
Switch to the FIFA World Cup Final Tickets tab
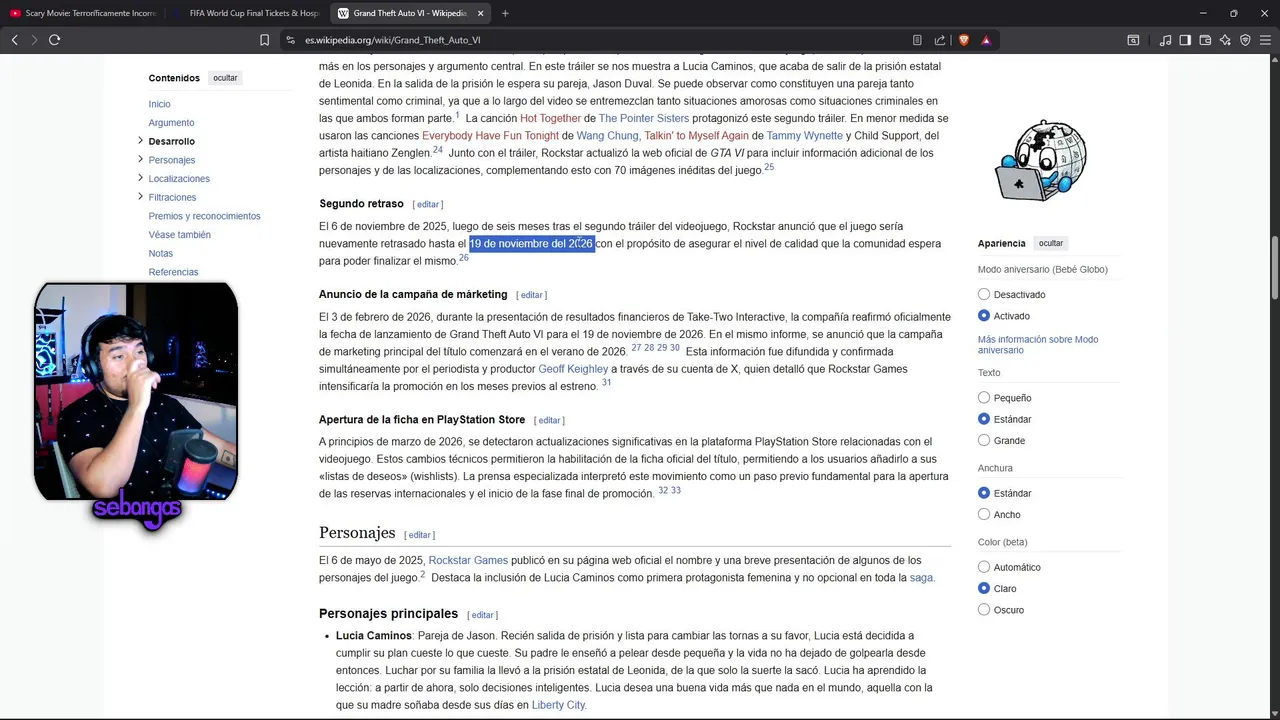click(x=246, y=13)
